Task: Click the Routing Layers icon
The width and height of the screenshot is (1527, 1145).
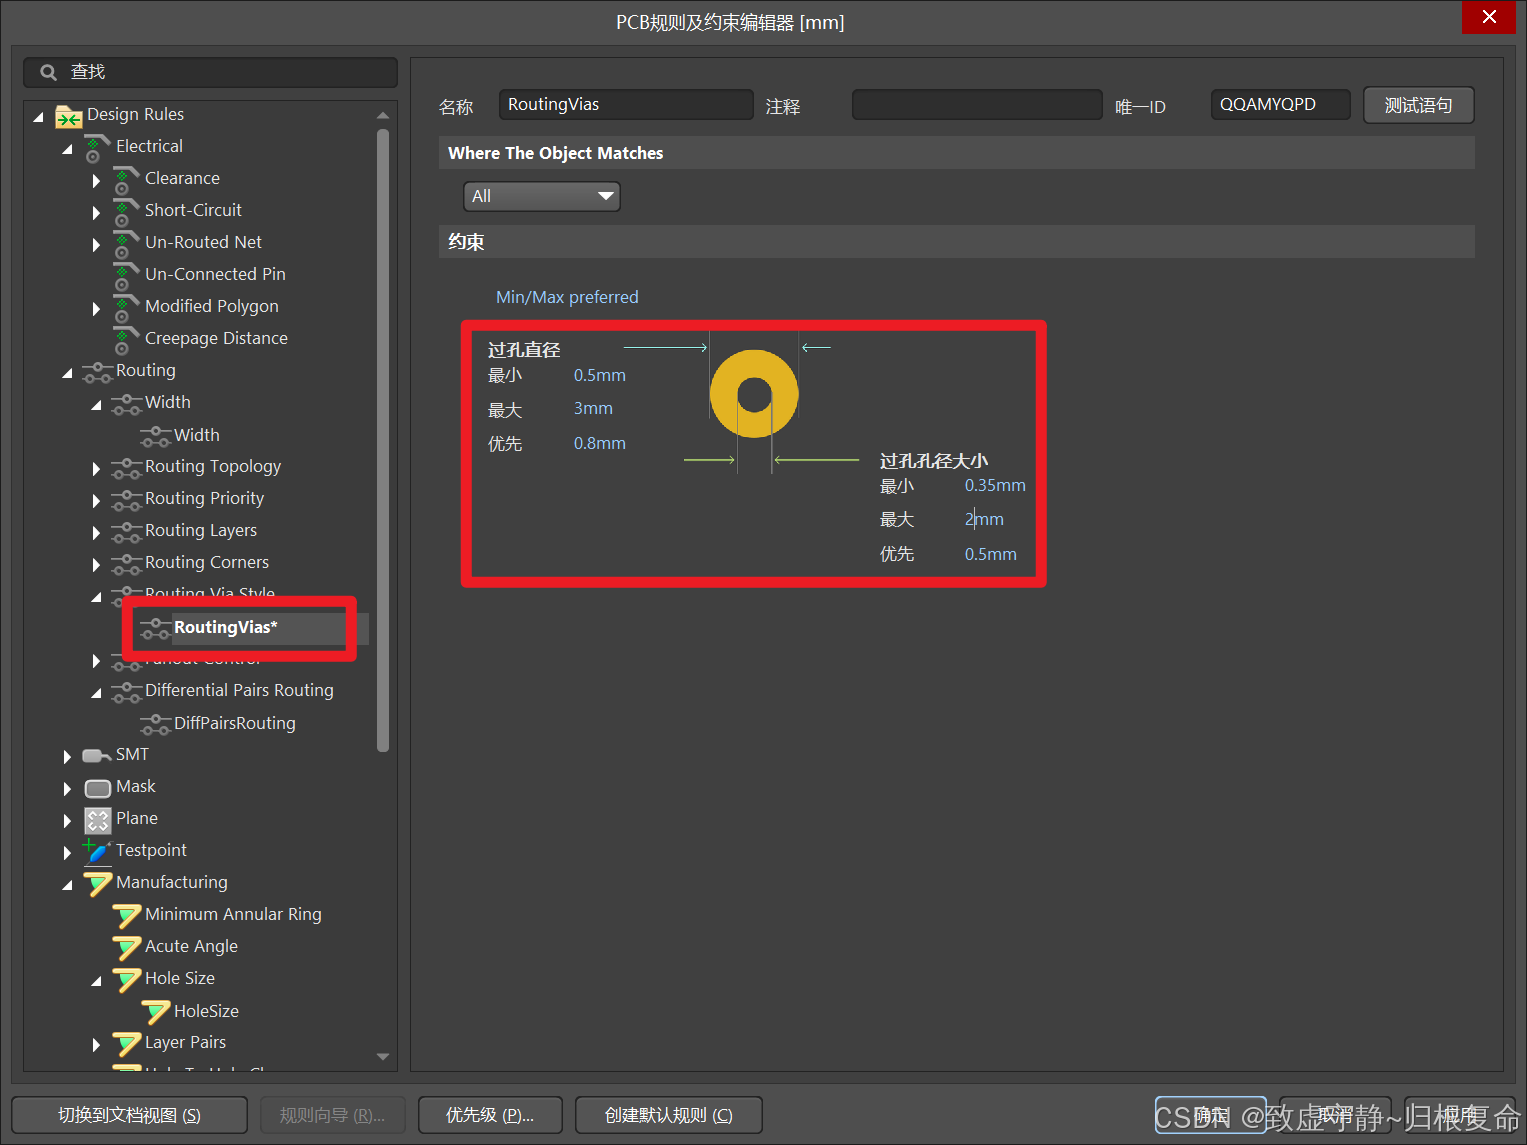Action: point(126,532)
